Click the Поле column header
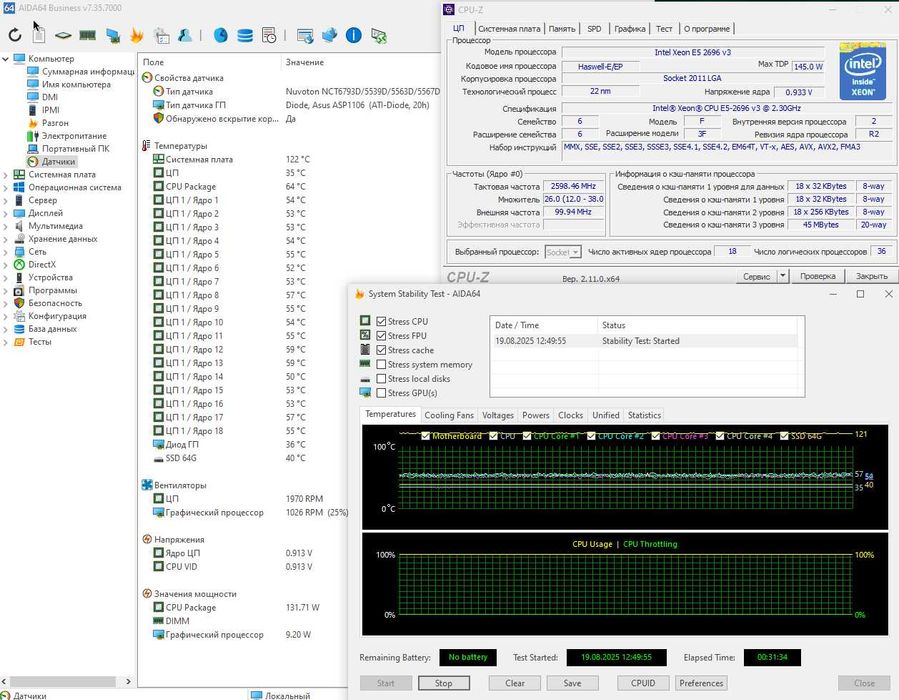 153,62
